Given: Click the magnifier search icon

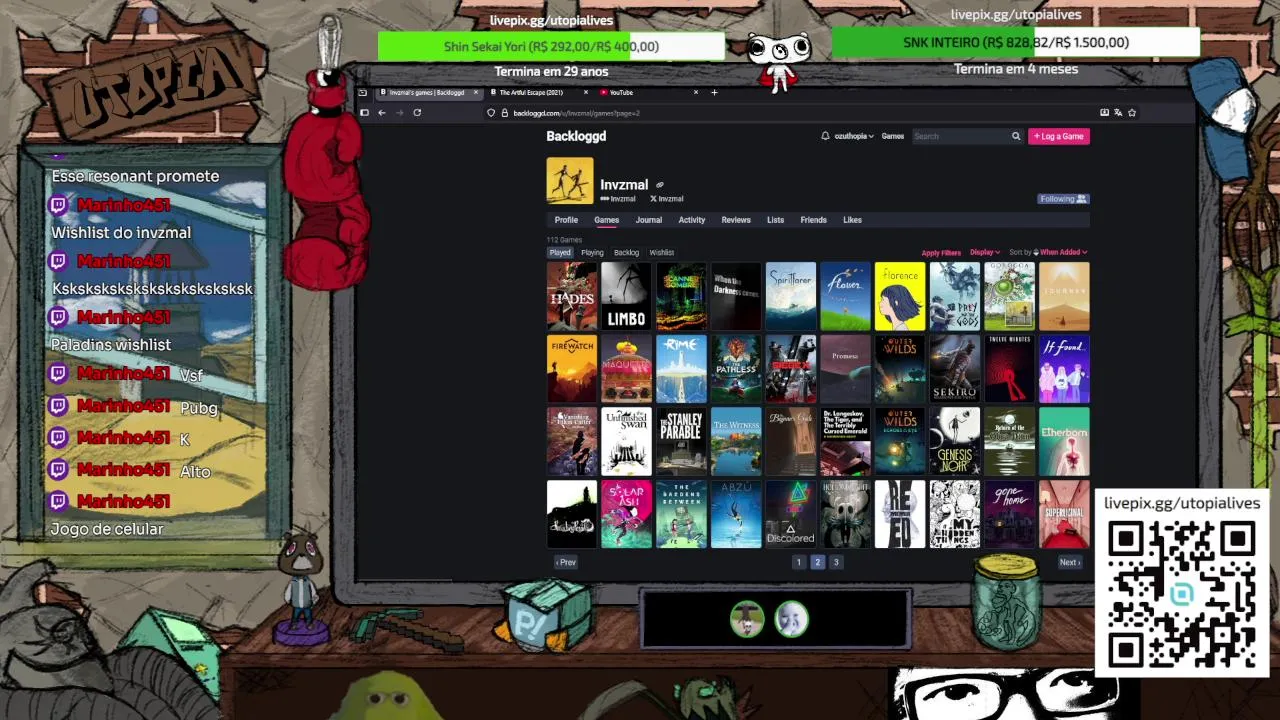Looking at the screenshot, I should pos(1015,136).
